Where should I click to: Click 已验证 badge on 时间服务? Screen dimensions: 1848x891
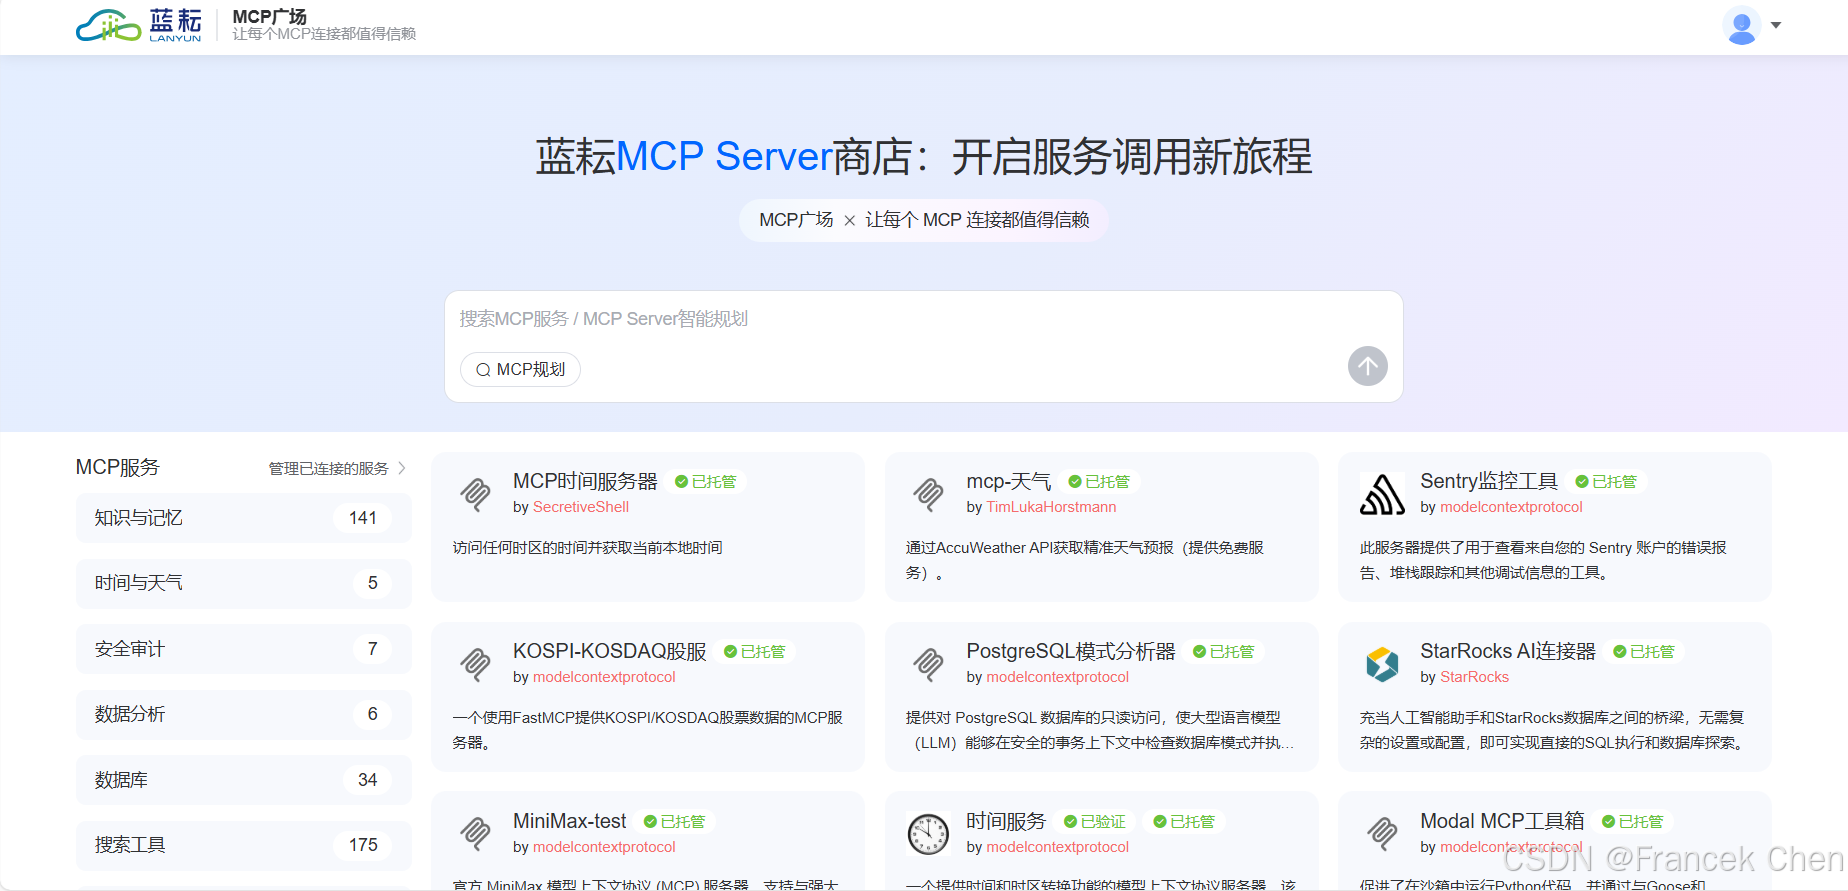1095,822
